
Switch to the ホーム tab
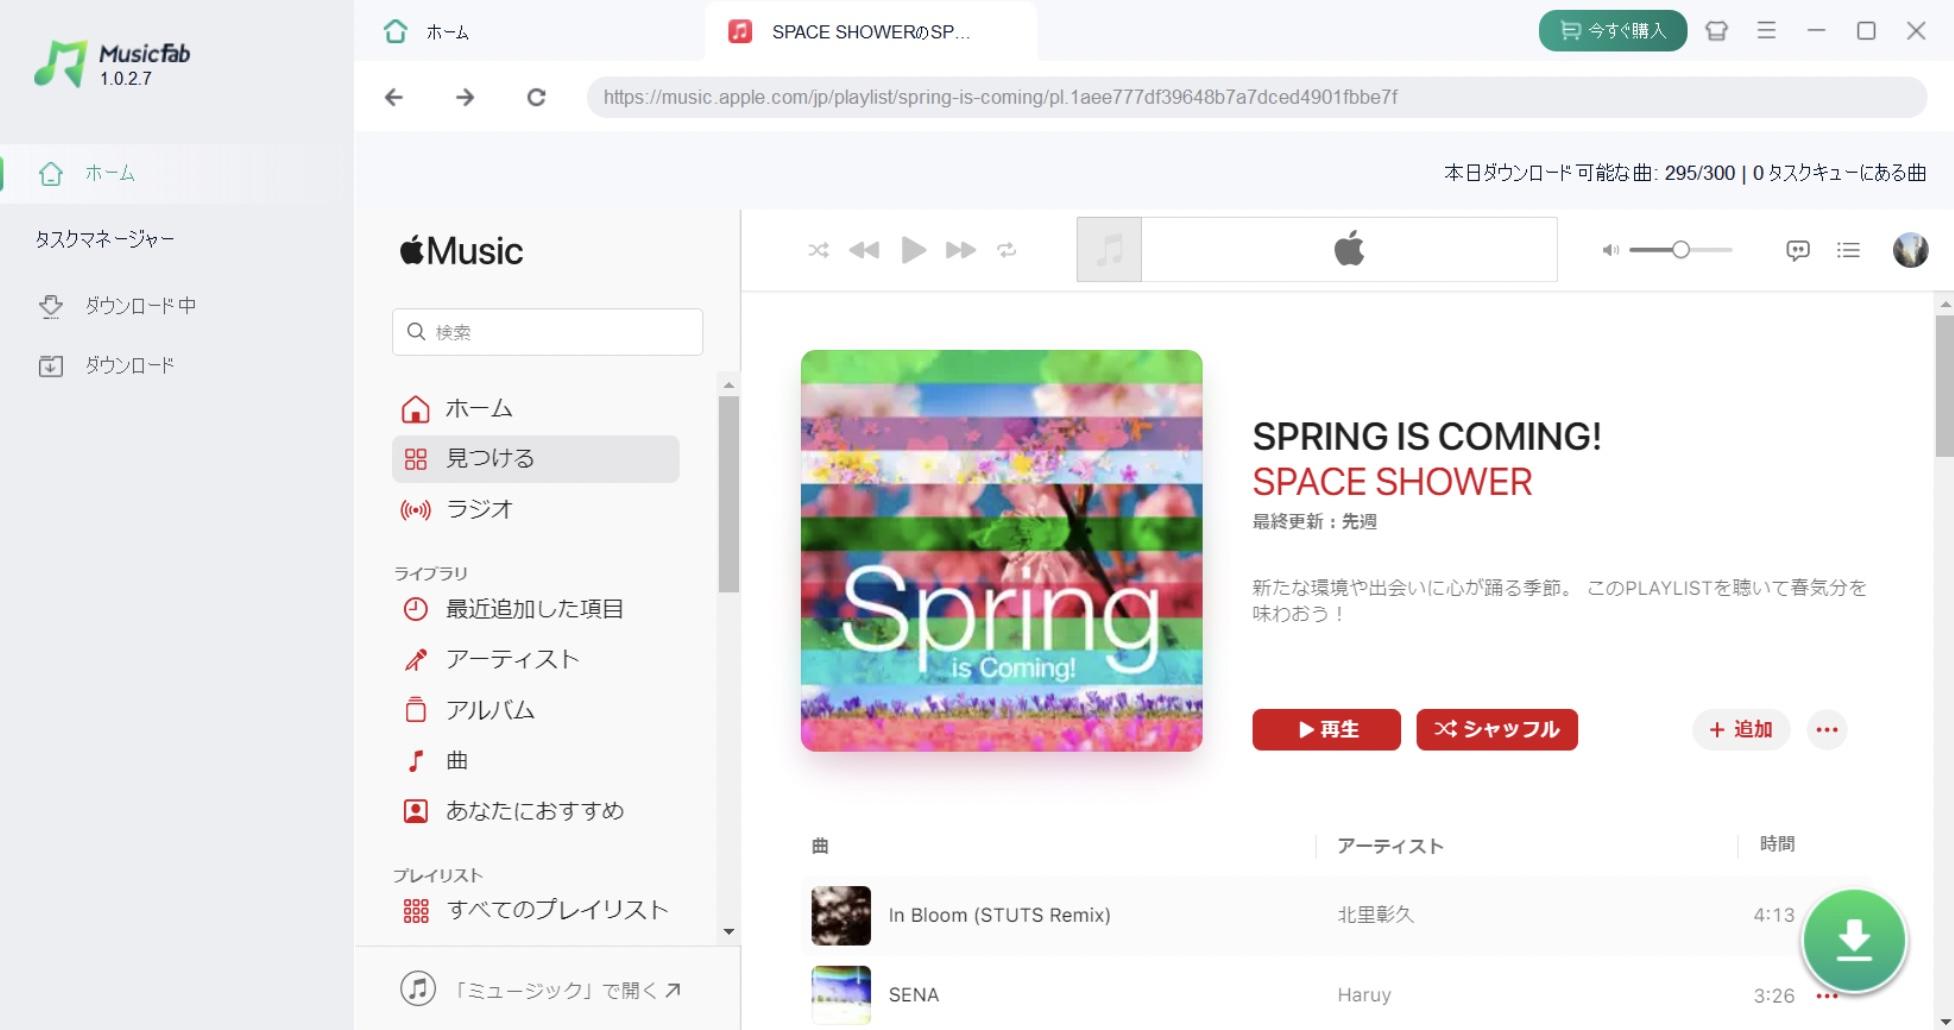[427, 32]
